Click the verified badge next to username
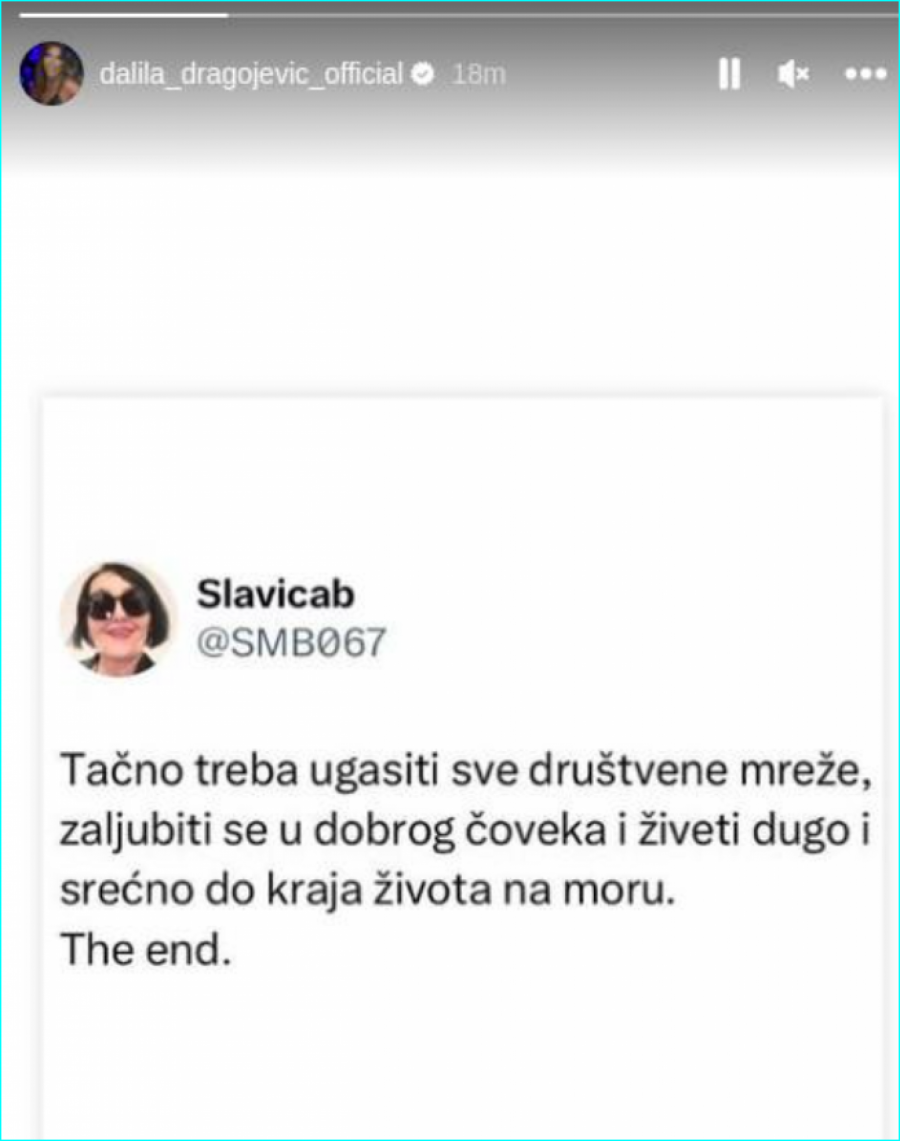900x1141 pixels. [423, 73]
